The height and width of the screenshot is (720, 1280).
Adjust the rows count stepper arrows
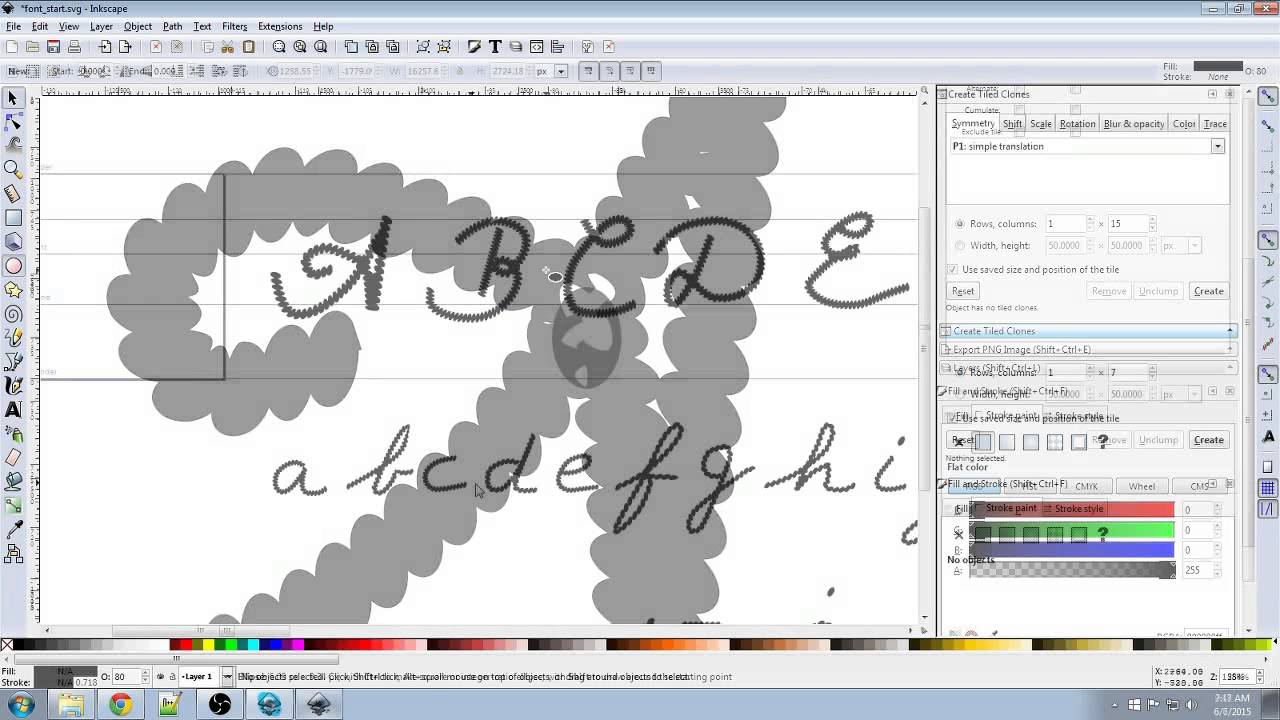pos(1091,224)
